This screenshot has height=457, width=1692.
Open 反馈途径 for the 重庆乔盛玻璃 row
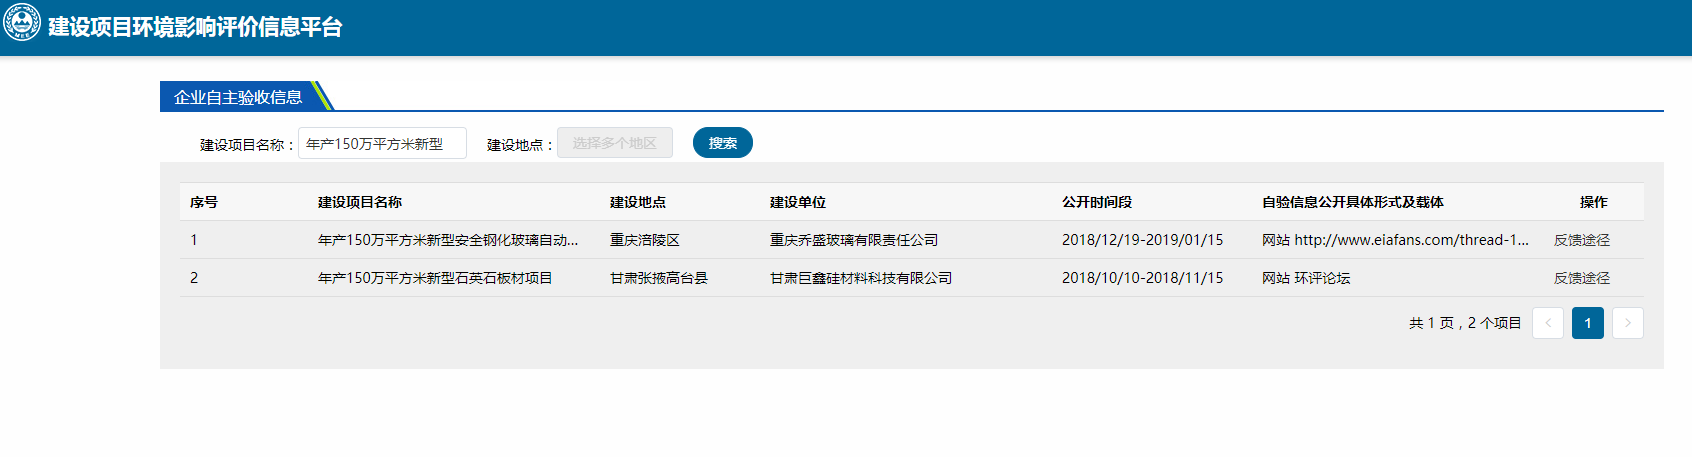(x=1582, y=240)
